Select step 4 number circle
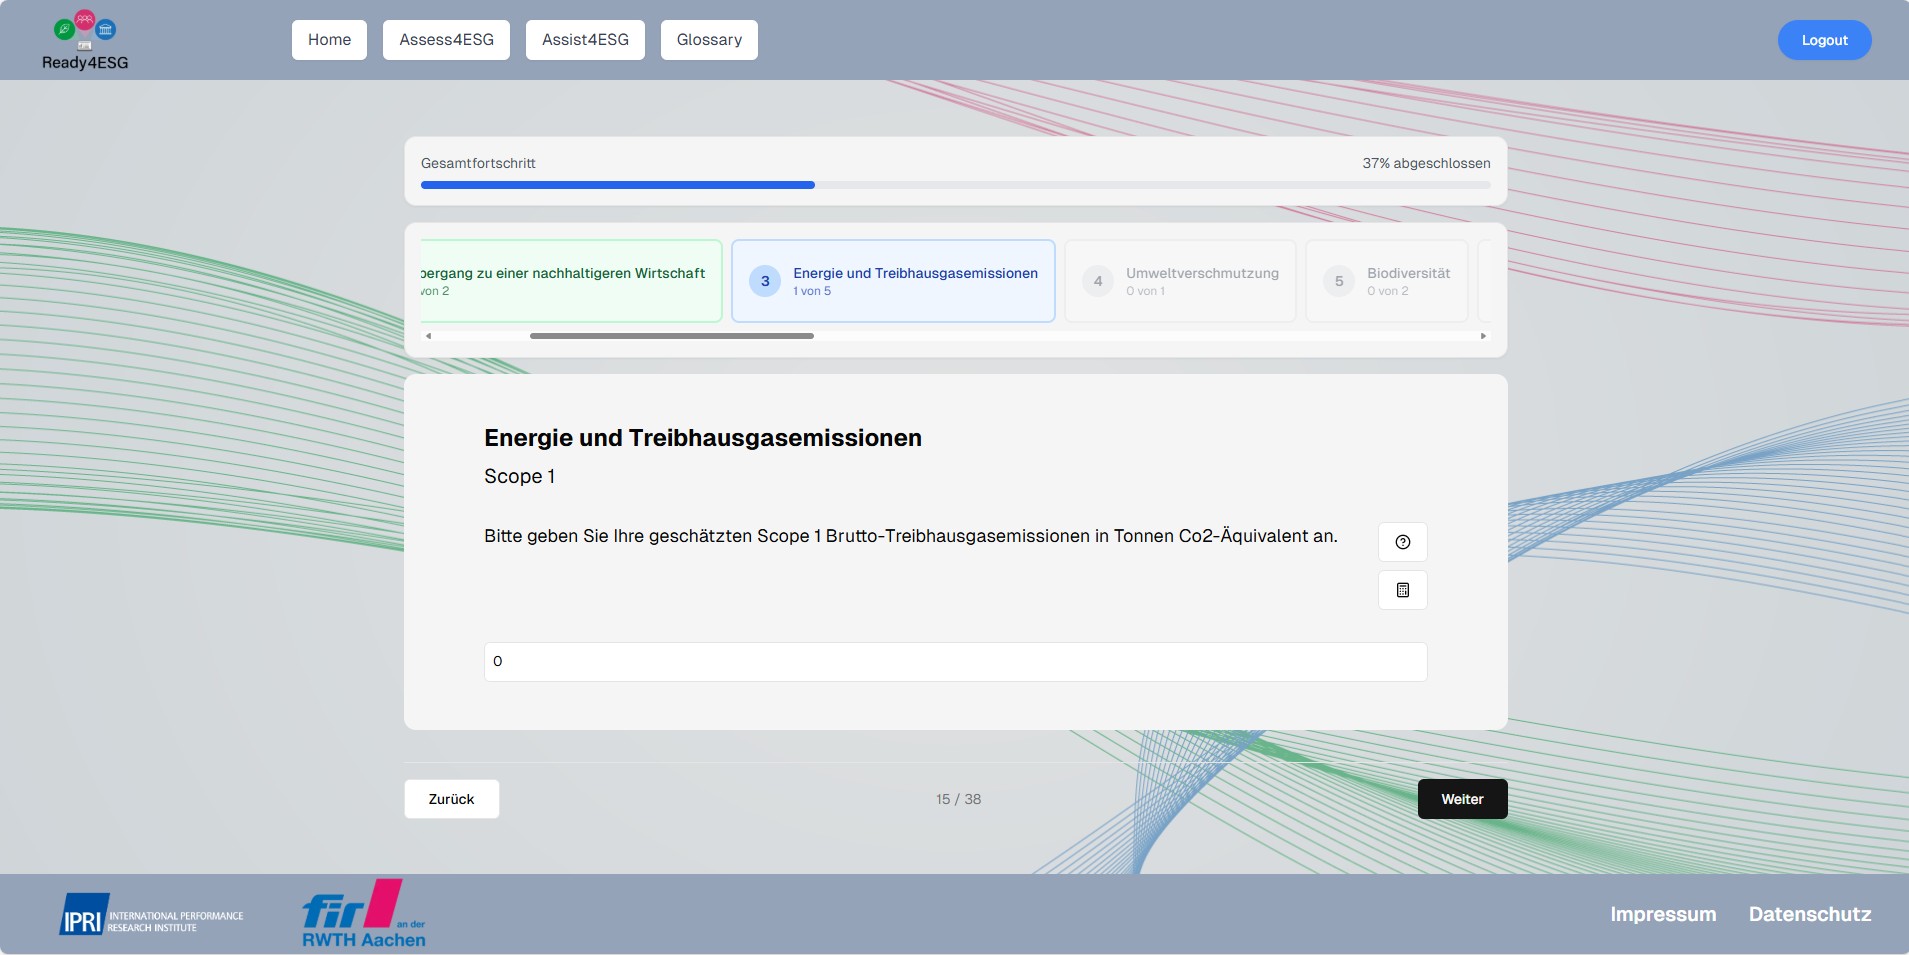The width and height of the screenshot is (1909, 955). [1098, 281]
